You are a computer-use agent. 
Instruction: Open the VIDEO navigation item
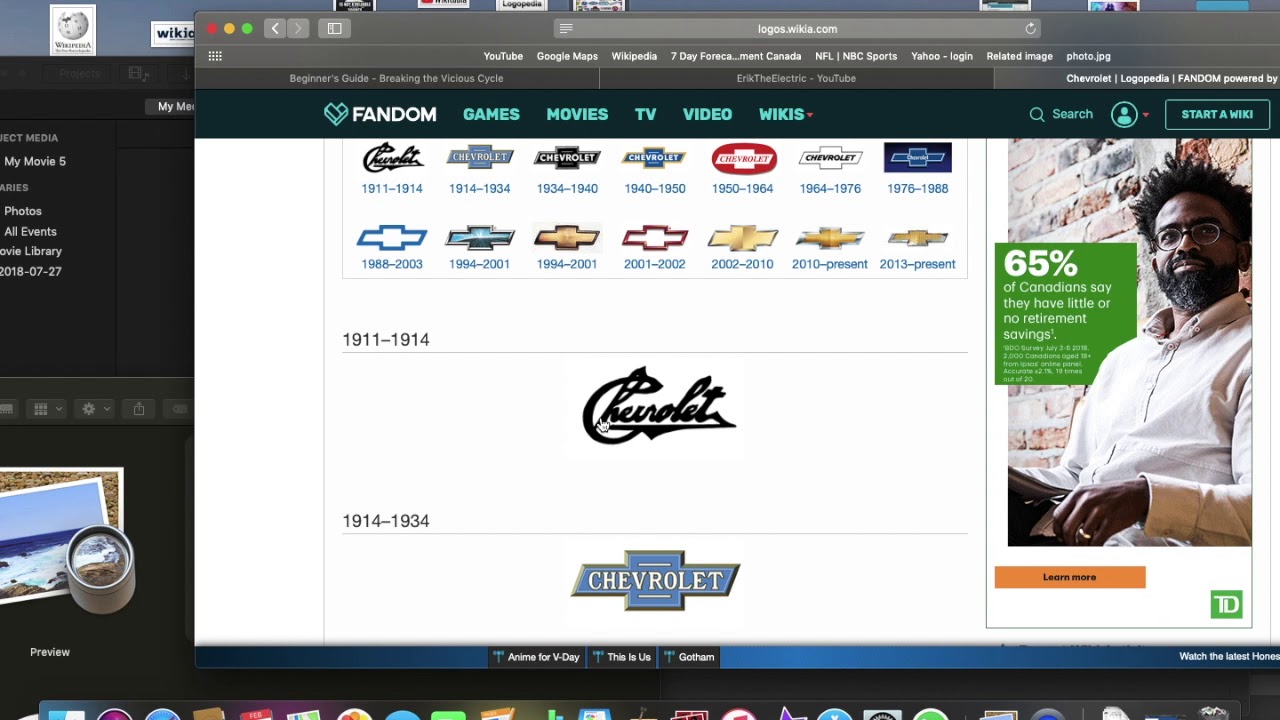(707, 114)
